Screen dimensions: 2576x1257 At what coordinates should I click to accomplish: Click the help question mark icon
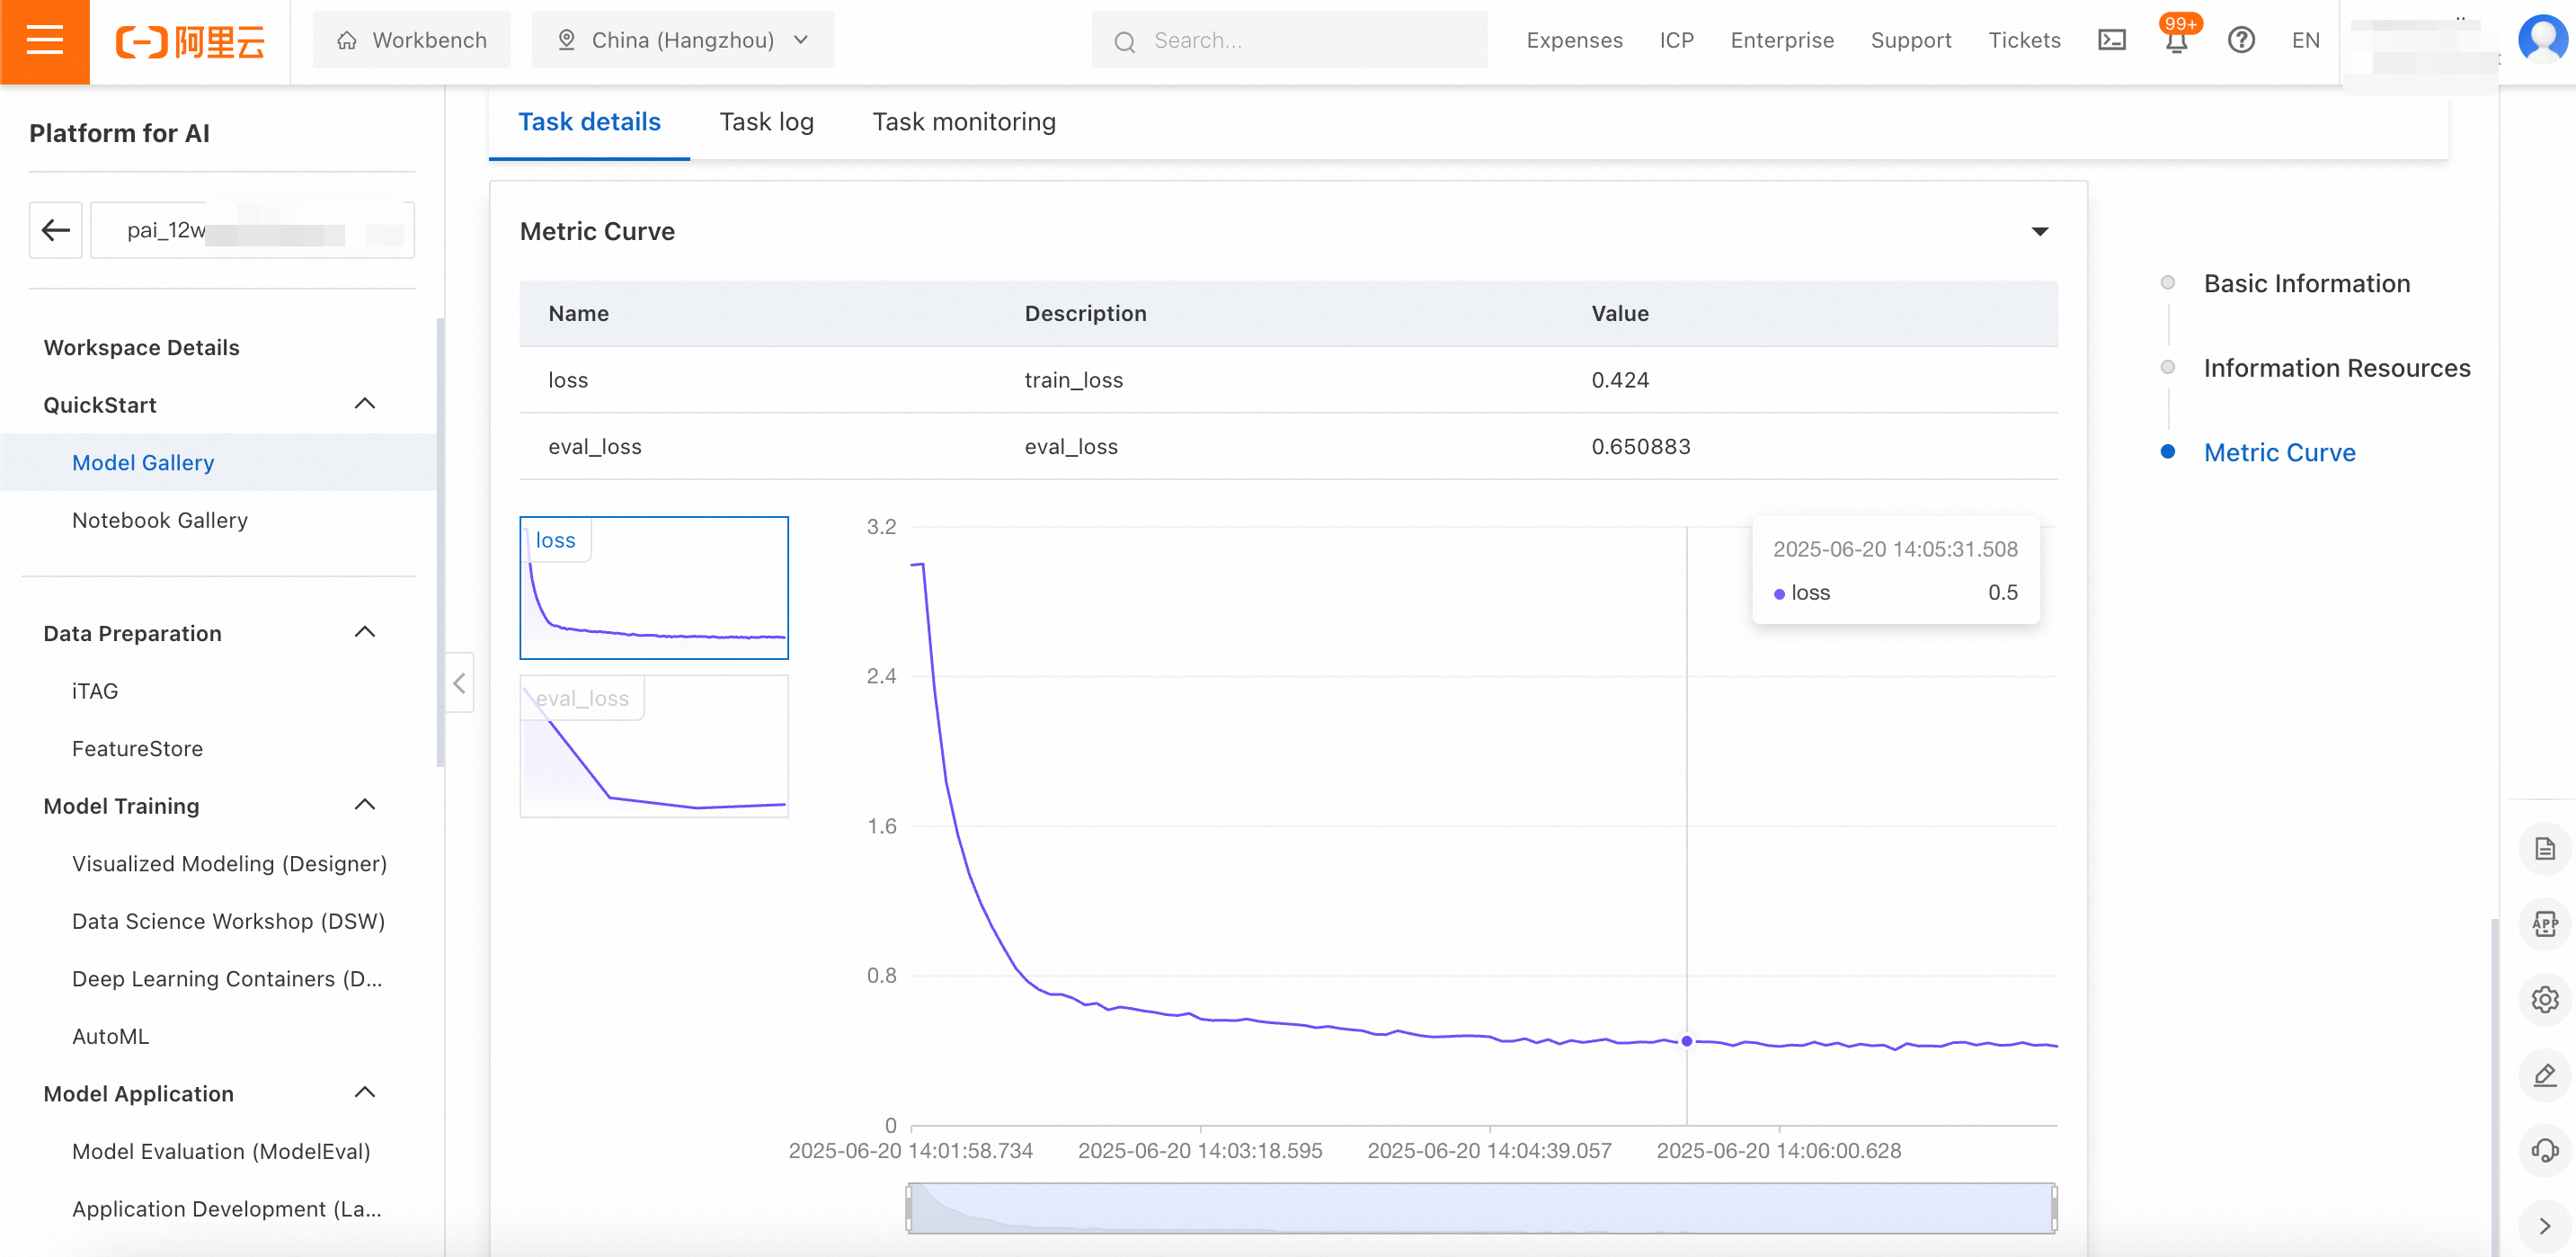coord(2241,41)
